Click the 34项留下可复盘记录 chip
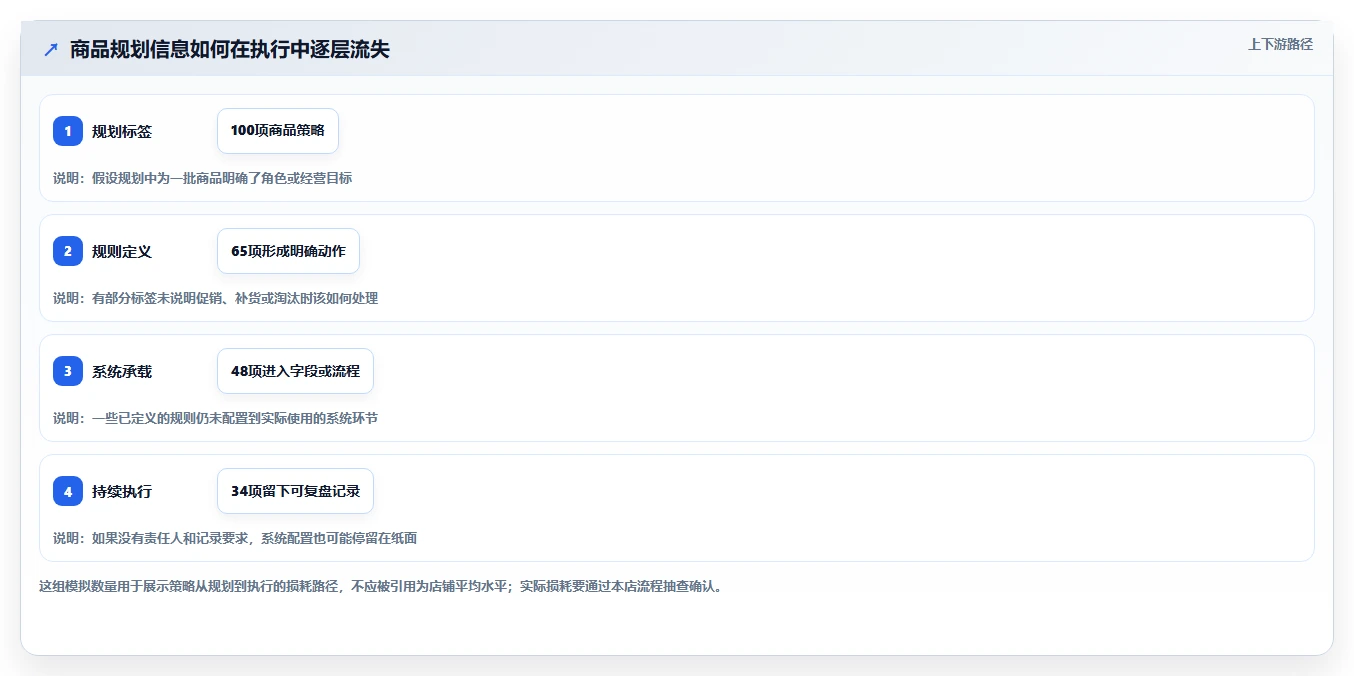The height and width of the screenshot is (676, 1354). pos(295,491)
